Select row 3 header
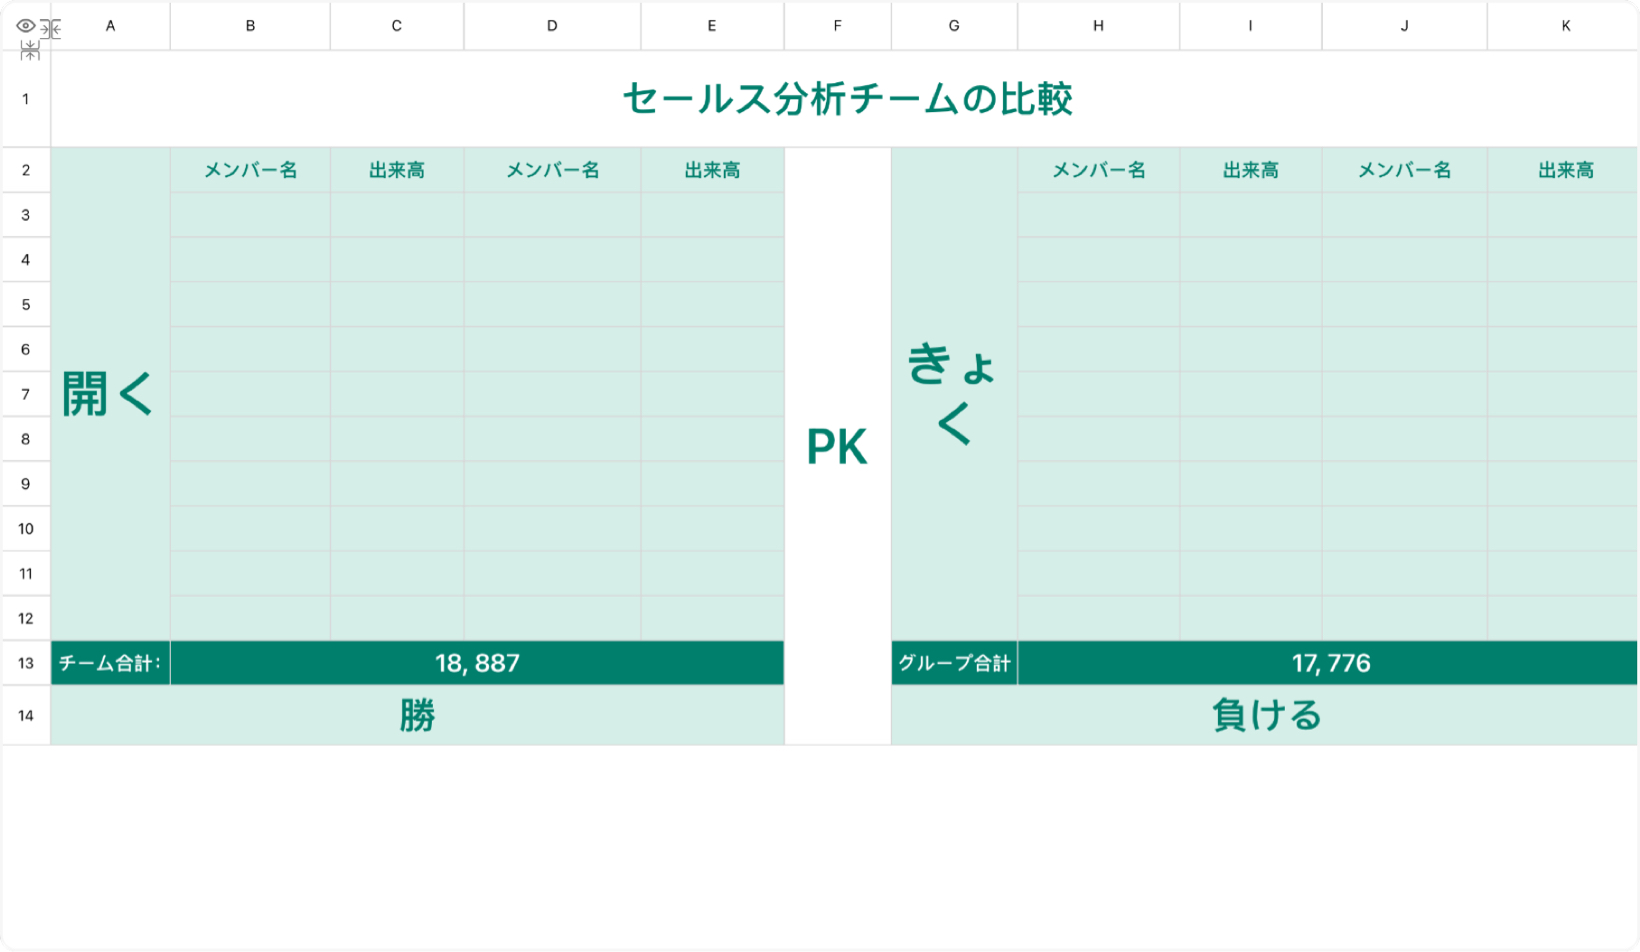Screen dimensions: 1640x952 tap(26, 215)
